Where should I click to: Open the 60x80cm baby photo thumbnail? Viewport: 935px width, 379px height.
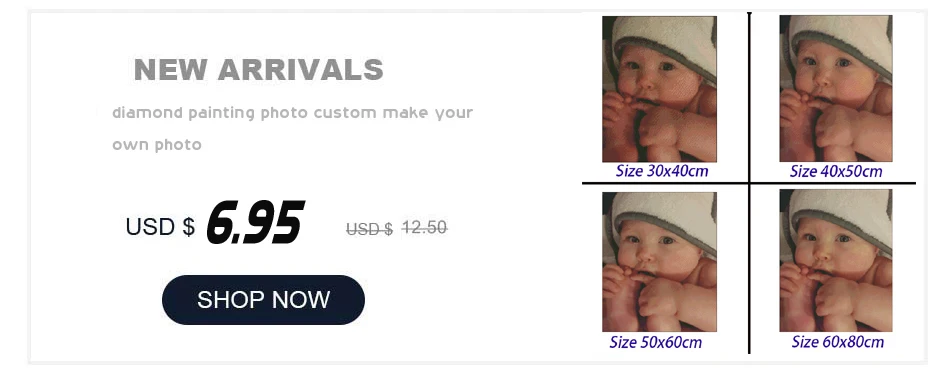836,260
